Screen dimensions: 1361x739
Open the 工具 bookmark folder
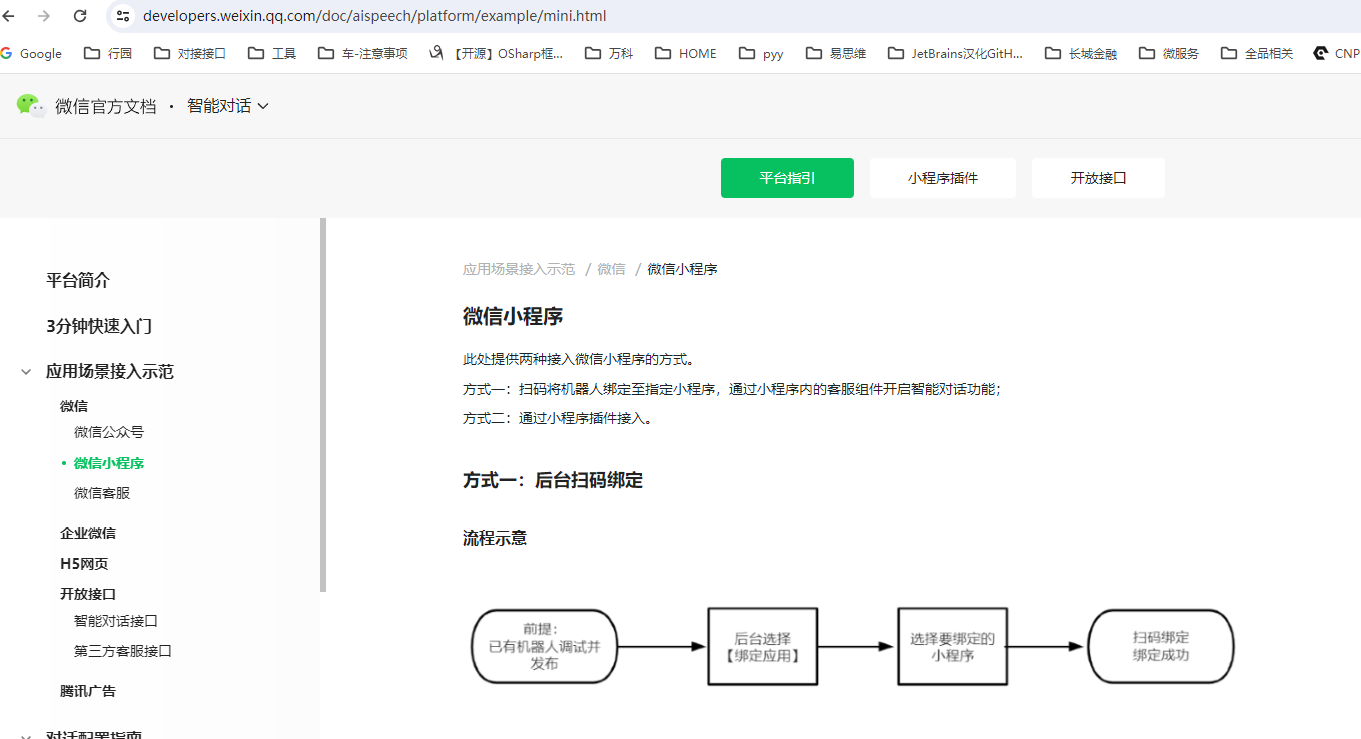272,54
